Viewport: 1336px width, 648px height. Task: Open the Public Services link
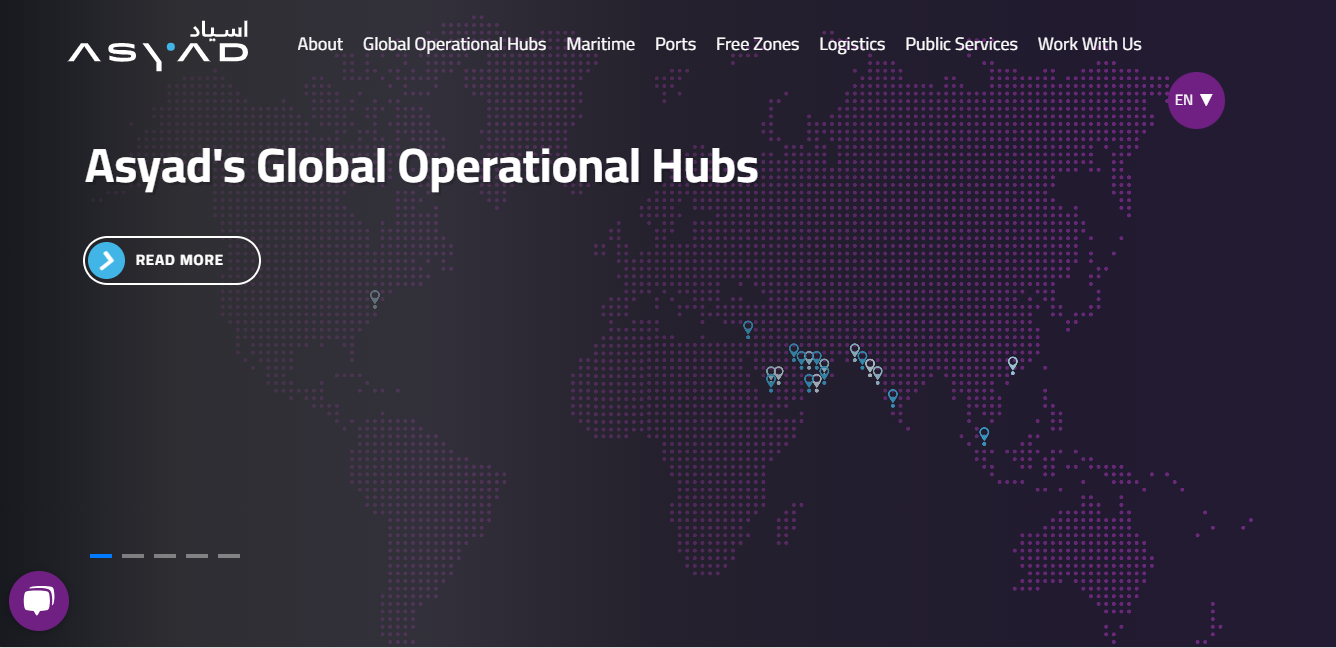[x=961, y=44]
